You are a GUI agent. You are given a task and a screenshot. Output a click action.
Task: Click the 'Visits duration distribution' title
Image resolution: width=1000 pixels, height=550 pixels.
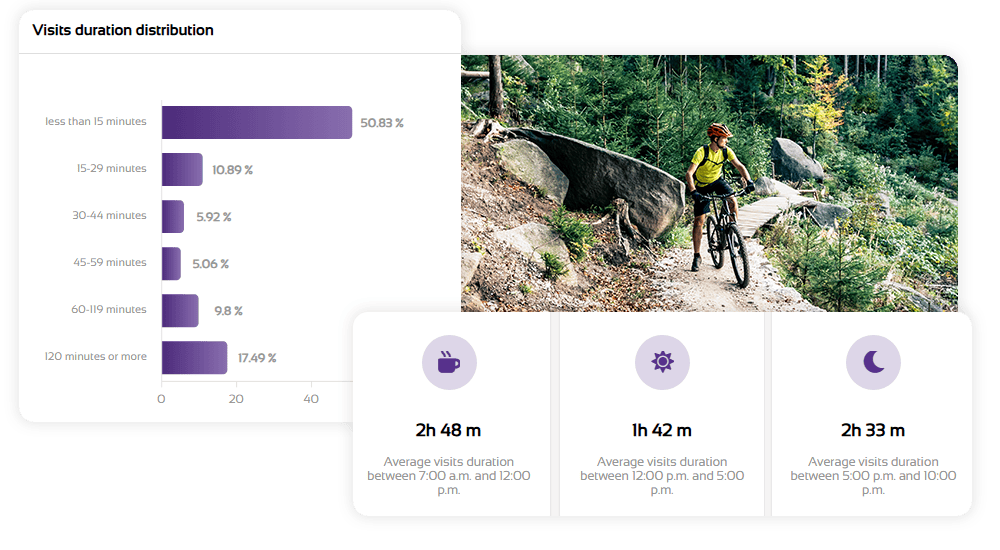[123, 30]
